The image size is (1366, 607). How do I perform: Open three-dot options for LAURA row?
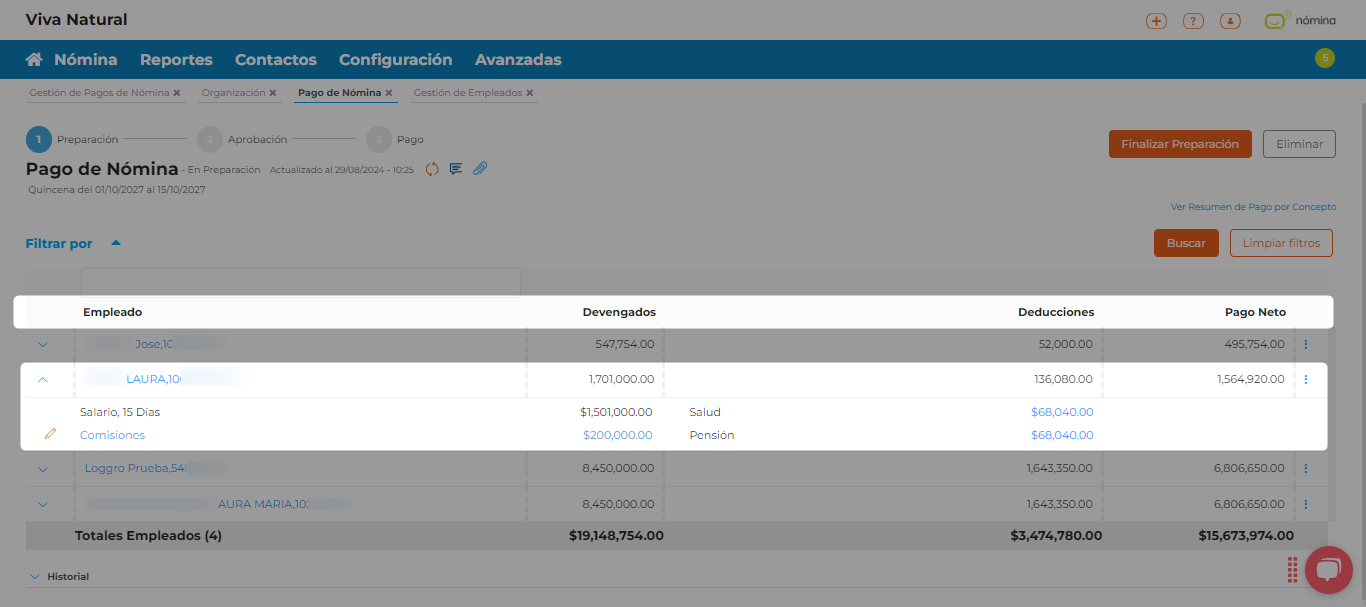[x=1305, y=380]
